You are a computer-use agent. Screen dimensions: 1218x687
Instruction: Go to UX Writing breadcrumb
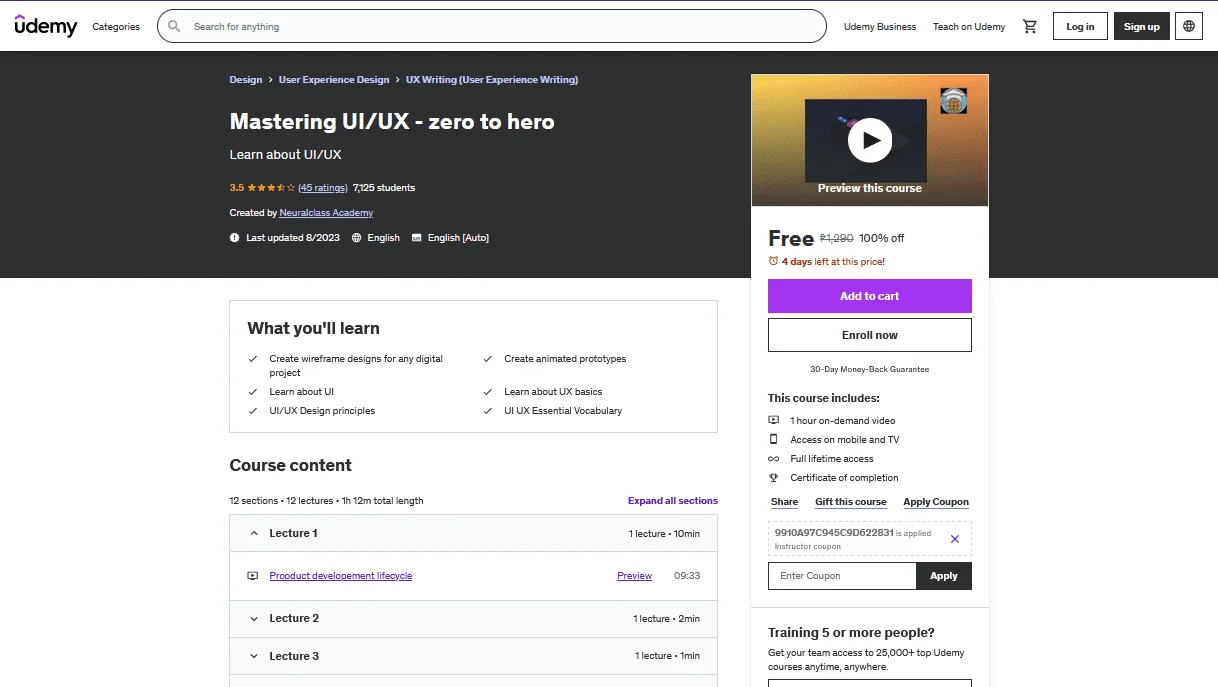(492, 80)
